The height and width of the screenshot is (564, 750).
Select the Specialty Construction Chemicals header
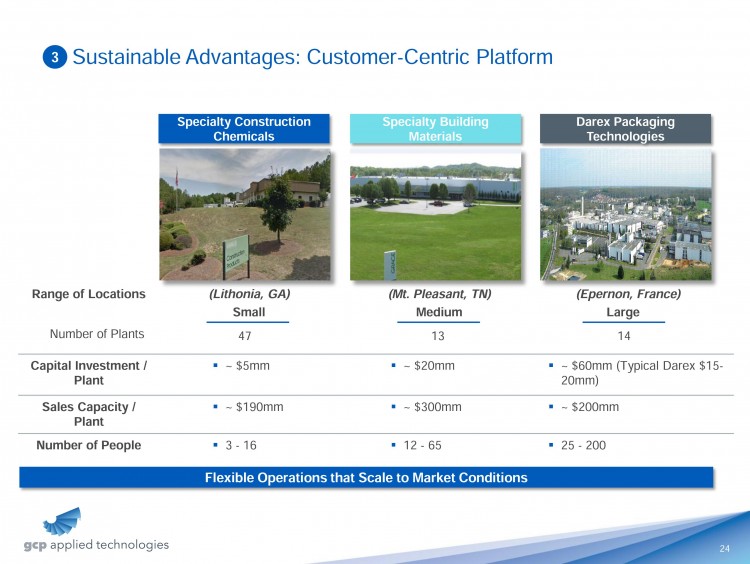click(x=244, y=129)
